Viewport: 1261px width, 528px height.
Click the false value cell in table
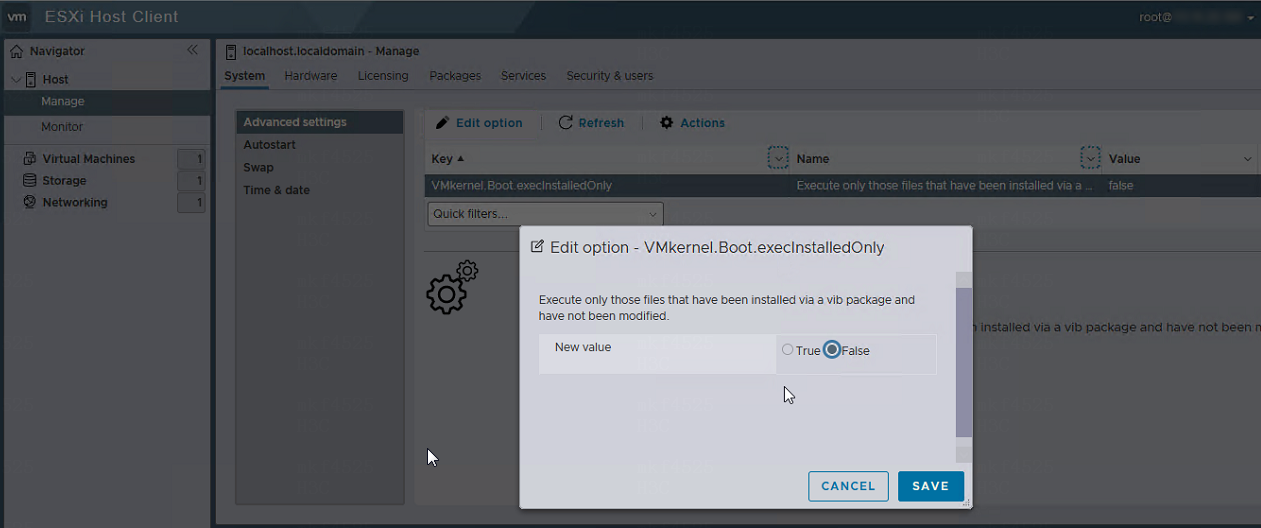1121,186
